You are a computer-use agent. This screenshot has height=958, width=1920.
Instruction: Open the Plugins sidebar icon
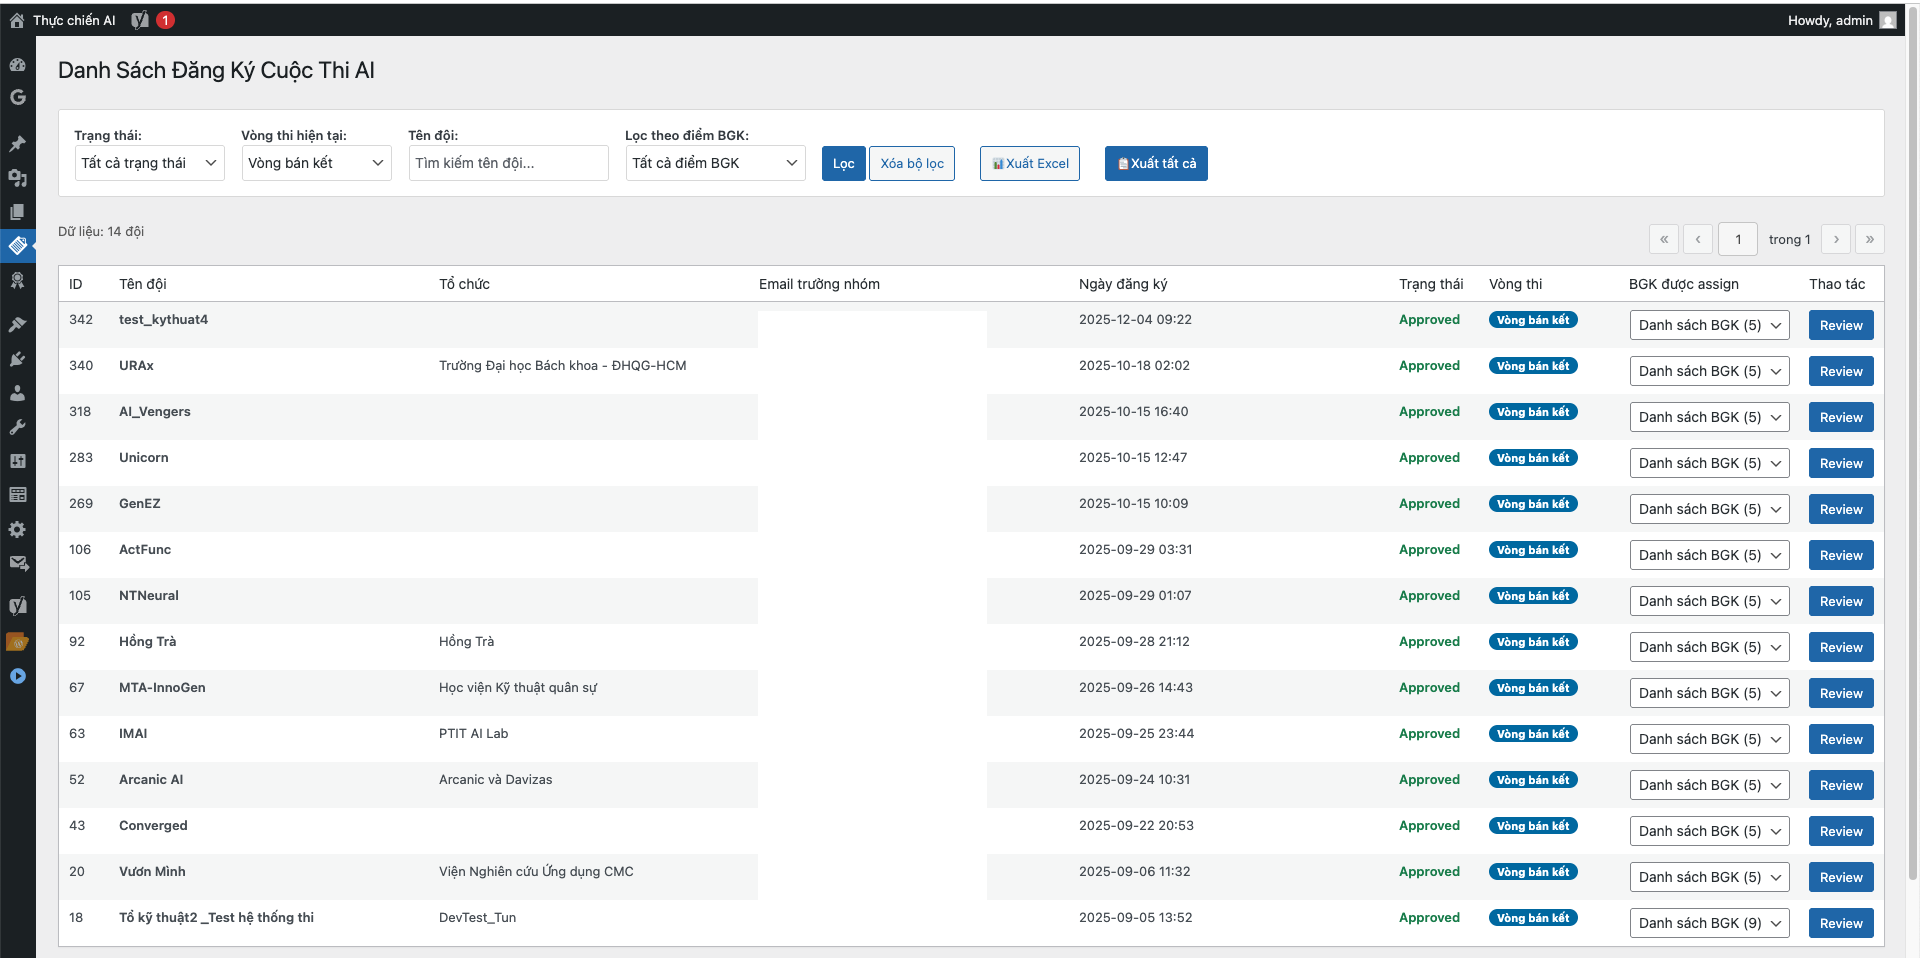tap(17, 359)
